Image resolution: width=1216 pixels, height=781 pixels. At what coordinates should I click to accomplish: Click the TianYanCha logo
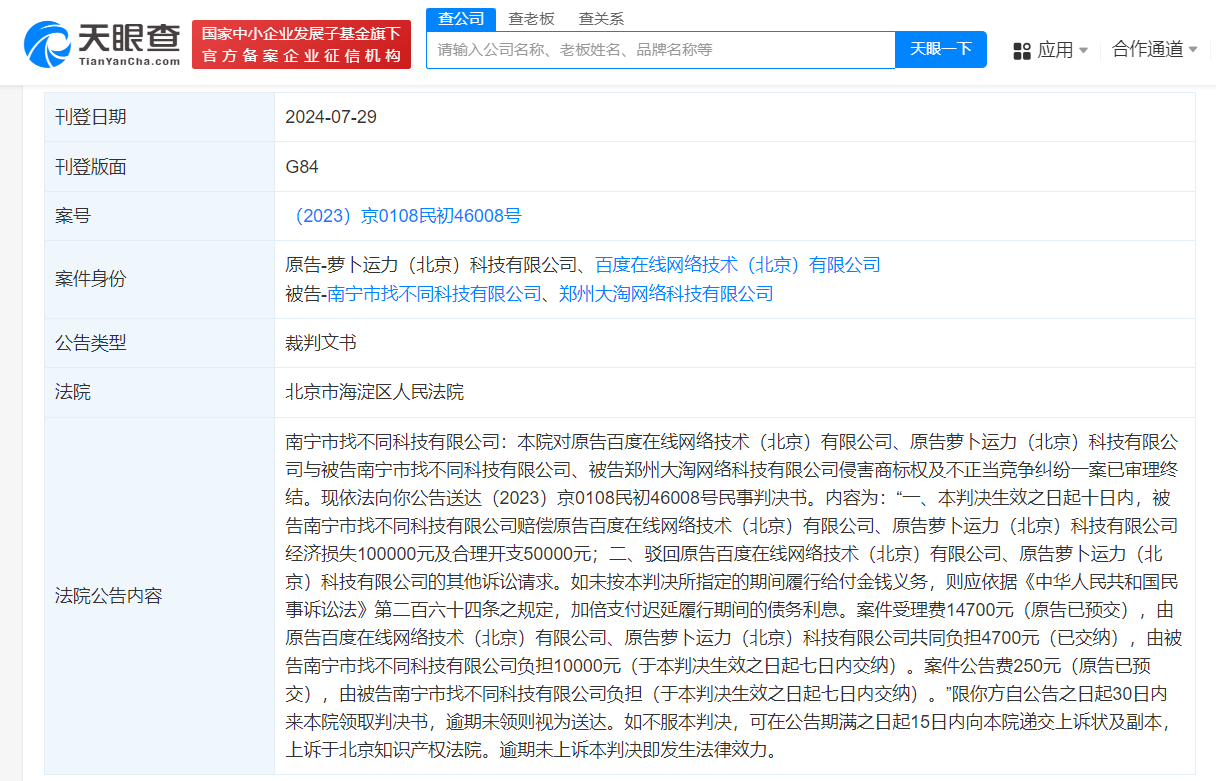pyautogui.click(x=102, y=45)
